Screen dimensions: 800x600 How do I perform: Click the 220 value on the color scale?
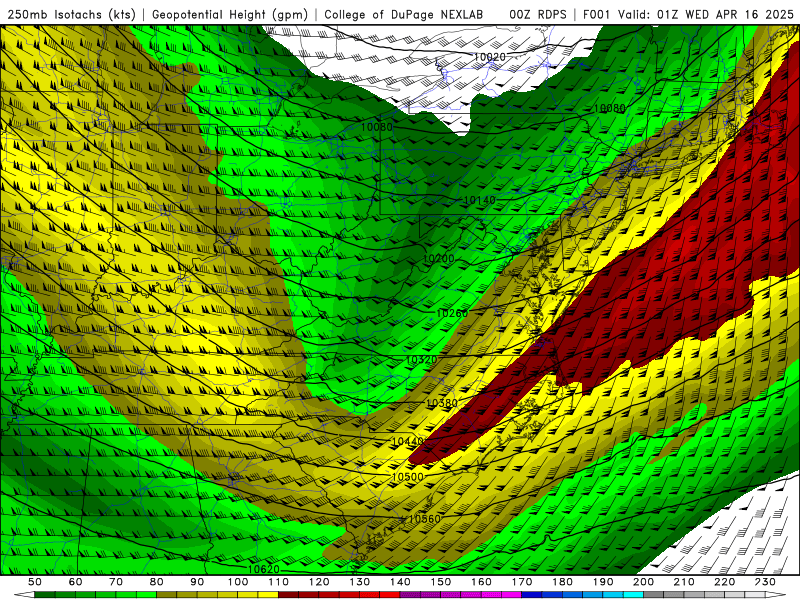click(724, 582)
